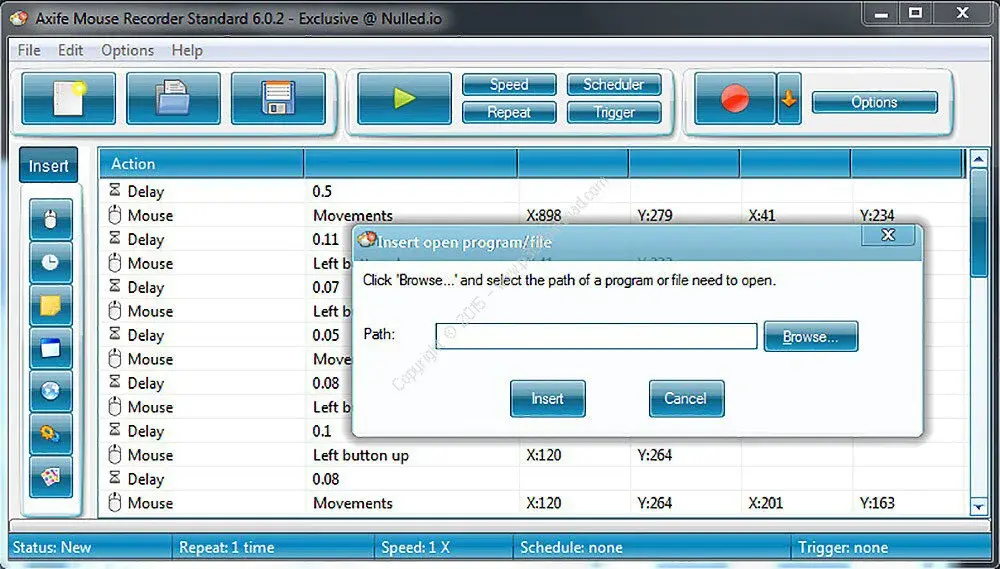Select the Delay 0.11 row
Image resolution: width=1000 pixels, height=569 pixels.
pyautogui.click(x=226, y=239)
